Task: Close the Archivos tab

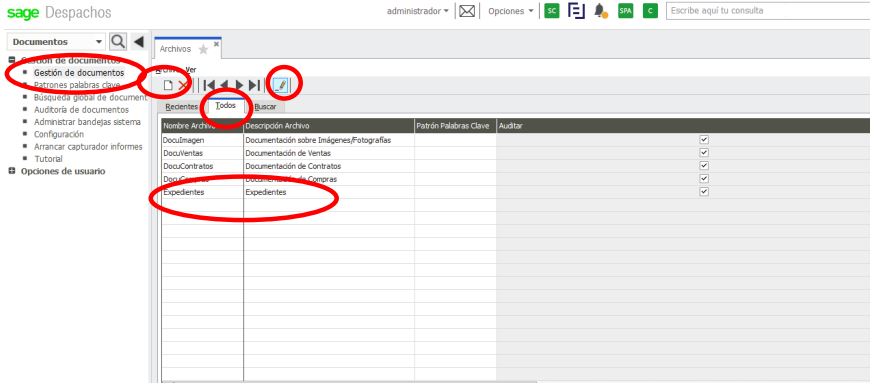Action: 216,44
